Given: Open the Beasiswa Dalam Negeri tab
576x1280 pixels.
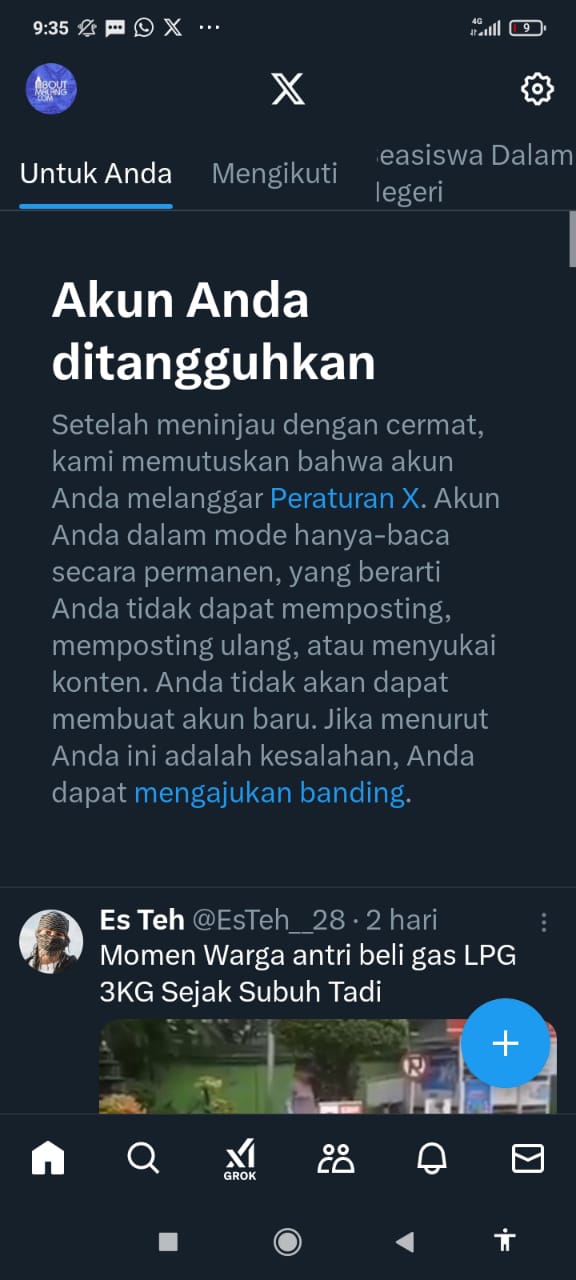Looking at the screenshot, I should point(473,173).
